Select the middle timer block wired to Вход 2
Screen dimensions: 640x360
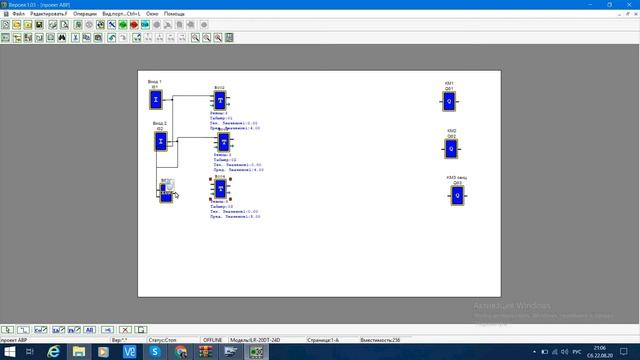pos(224,142)
